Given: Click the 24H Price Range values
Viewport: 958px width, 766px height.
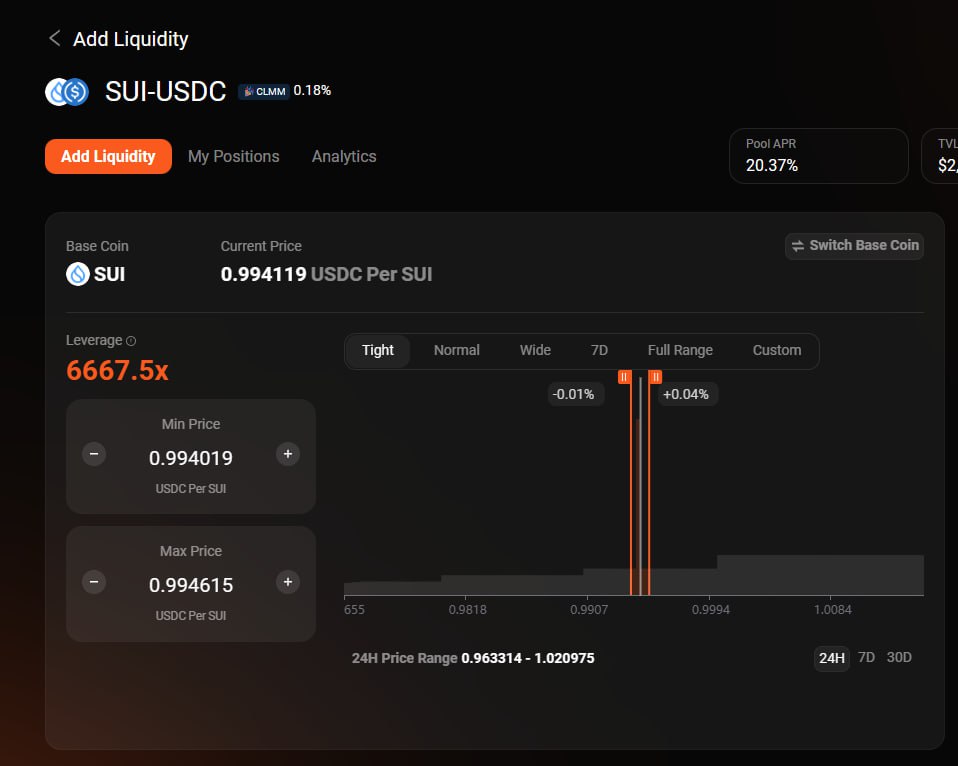Looking at the screenshot, I should pyautogui.click(x=528, y=658).
